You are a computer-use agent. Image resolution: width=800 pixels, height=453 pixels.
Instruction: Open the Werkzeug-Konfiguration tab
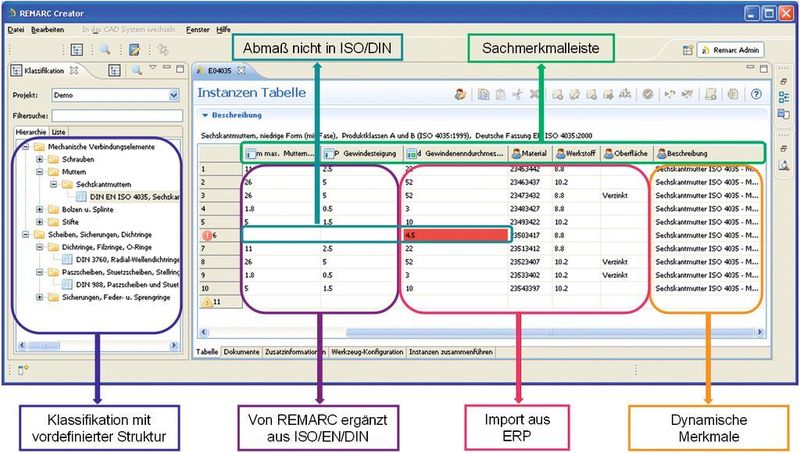[367, 352]
